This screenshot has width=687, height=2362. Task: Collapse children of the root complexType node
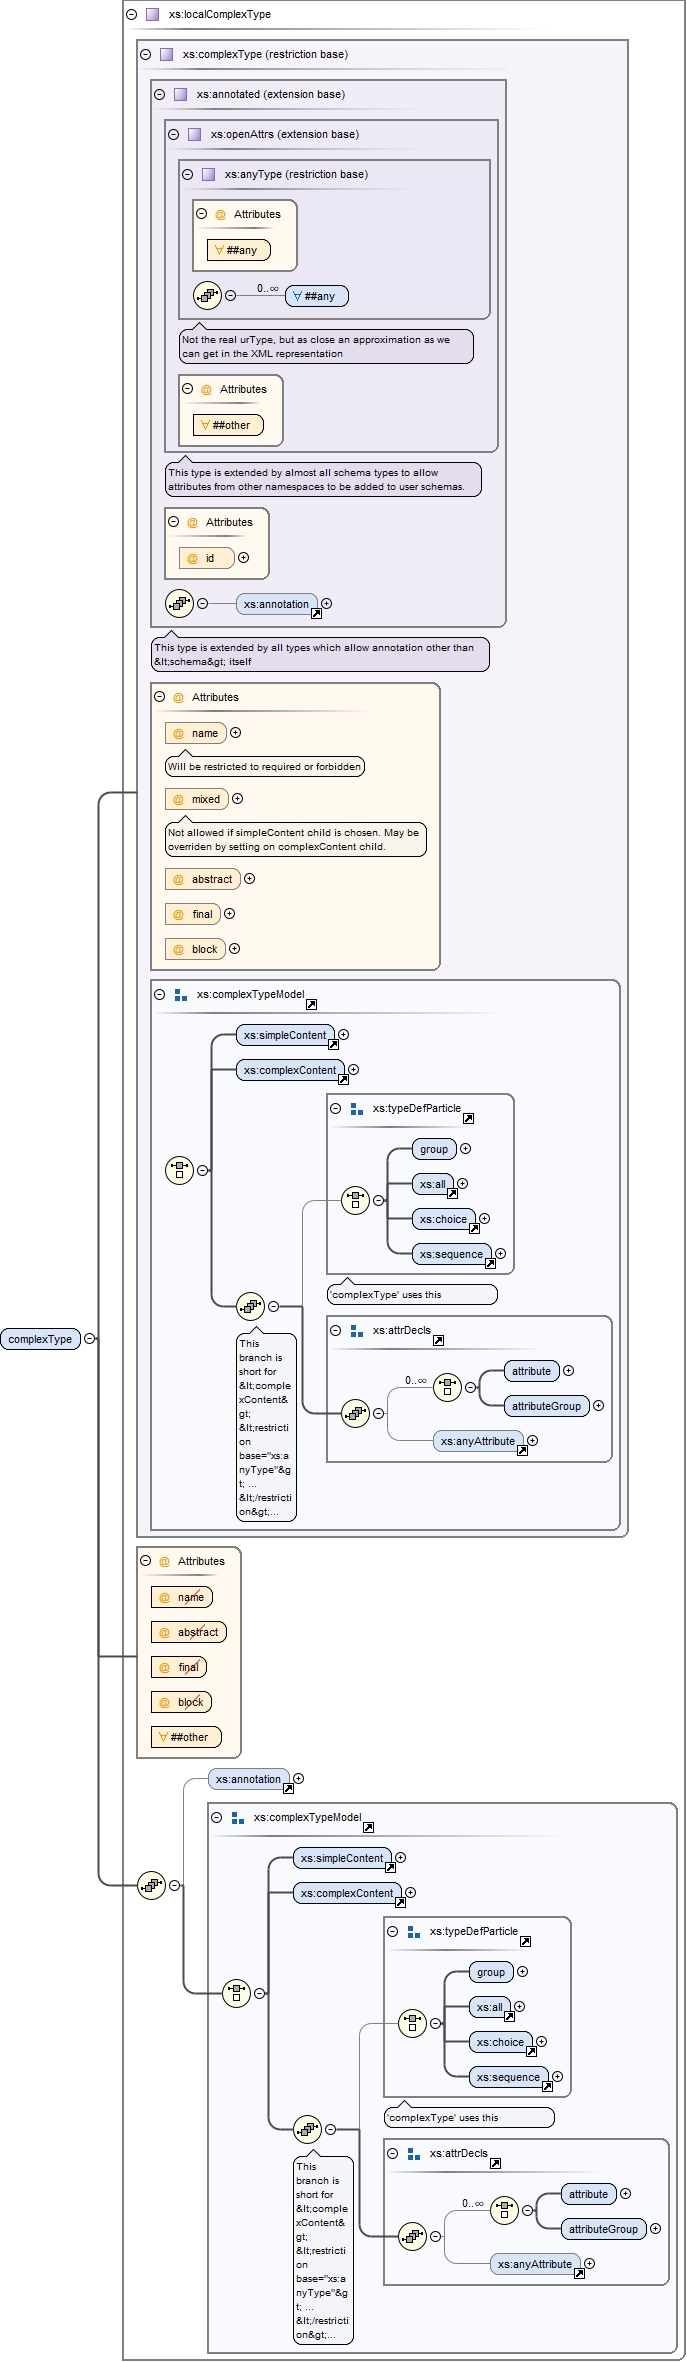click(90, 1339)
